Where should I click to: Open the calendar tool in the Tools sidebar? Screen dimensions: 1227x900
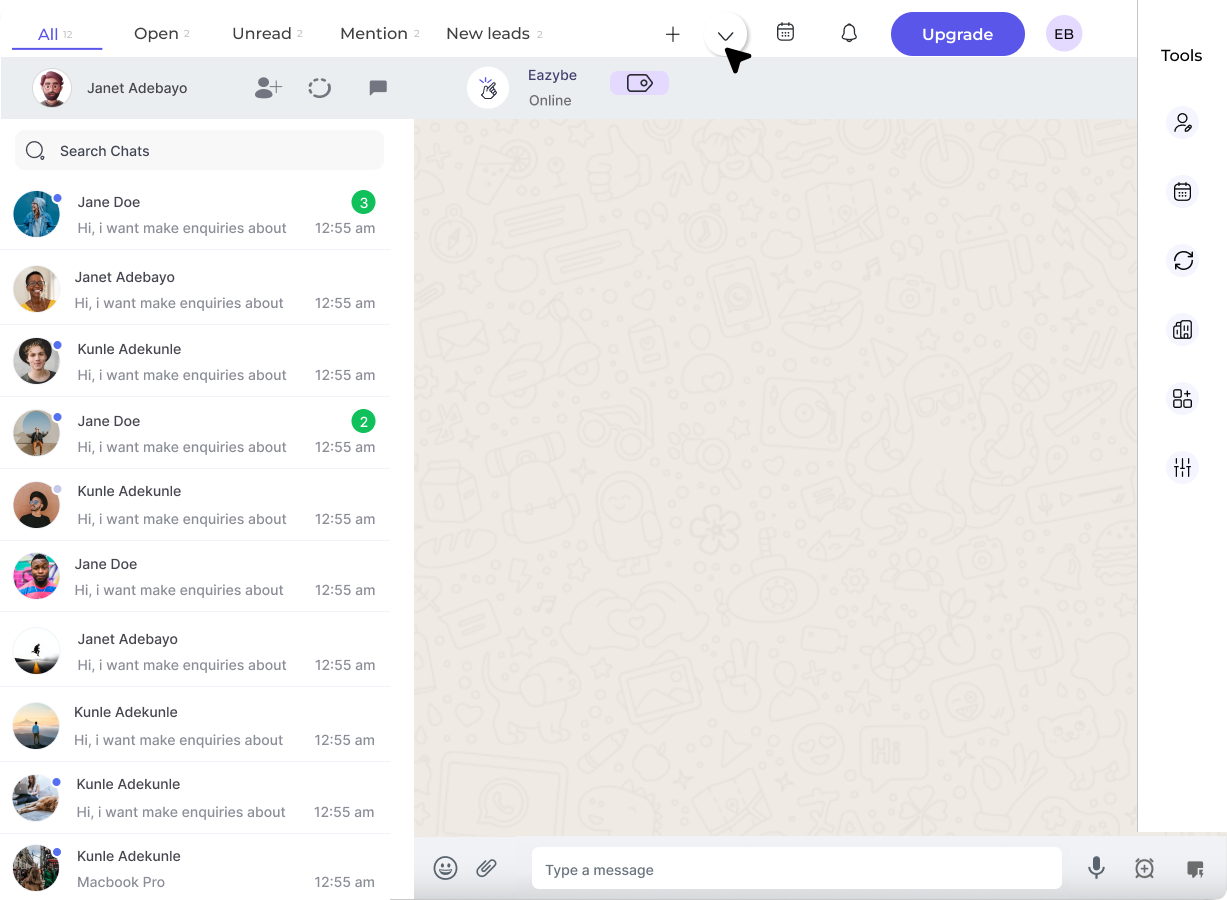point(1183,190)
